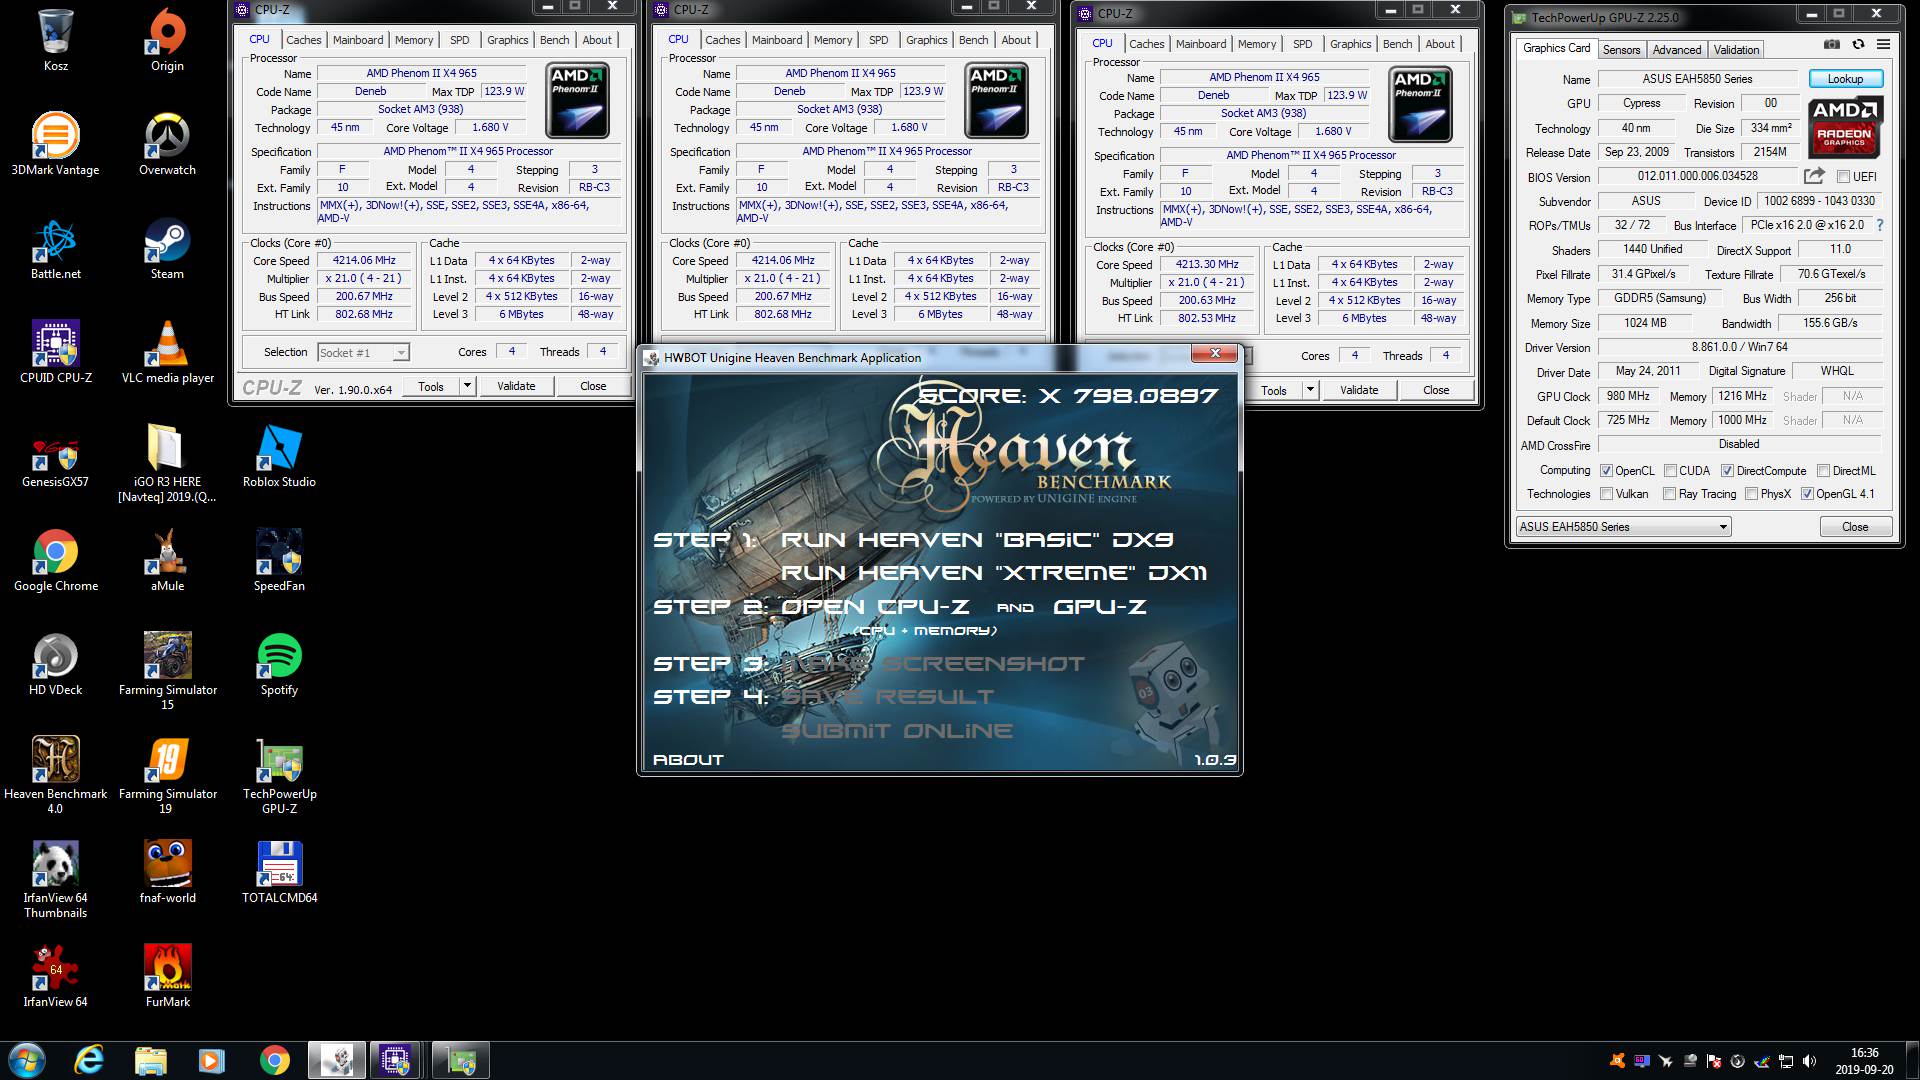Open the SpeedFan desktop icon
Screen dimensions: 1920x1080
pos(279,560)
